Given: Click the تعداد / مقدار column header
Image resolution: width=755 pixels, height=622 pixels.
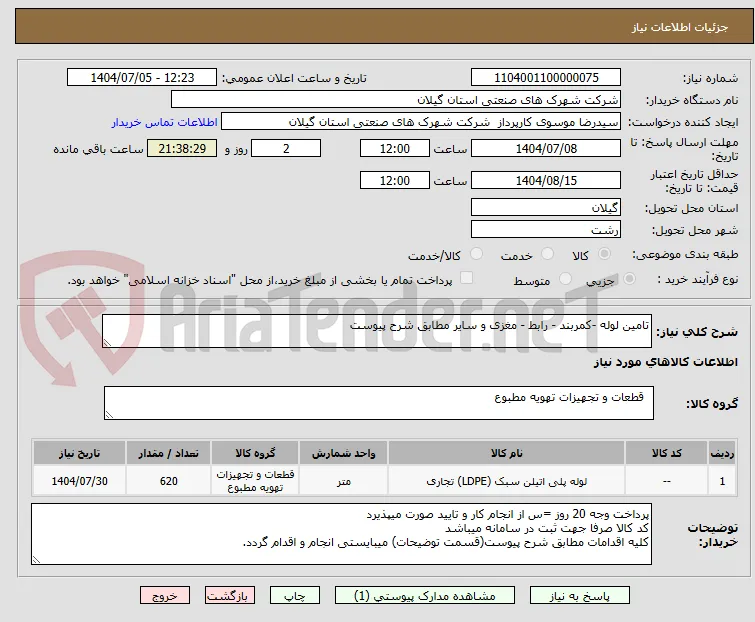Looking at the screenshot, I should (x=169, y=453).
